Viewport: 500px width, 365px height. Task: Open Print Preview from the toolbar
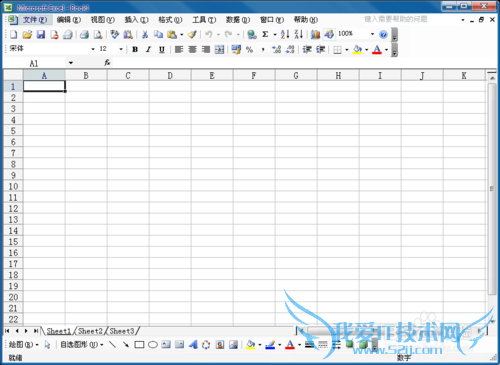pyautogui.click(x=98, y=34)
